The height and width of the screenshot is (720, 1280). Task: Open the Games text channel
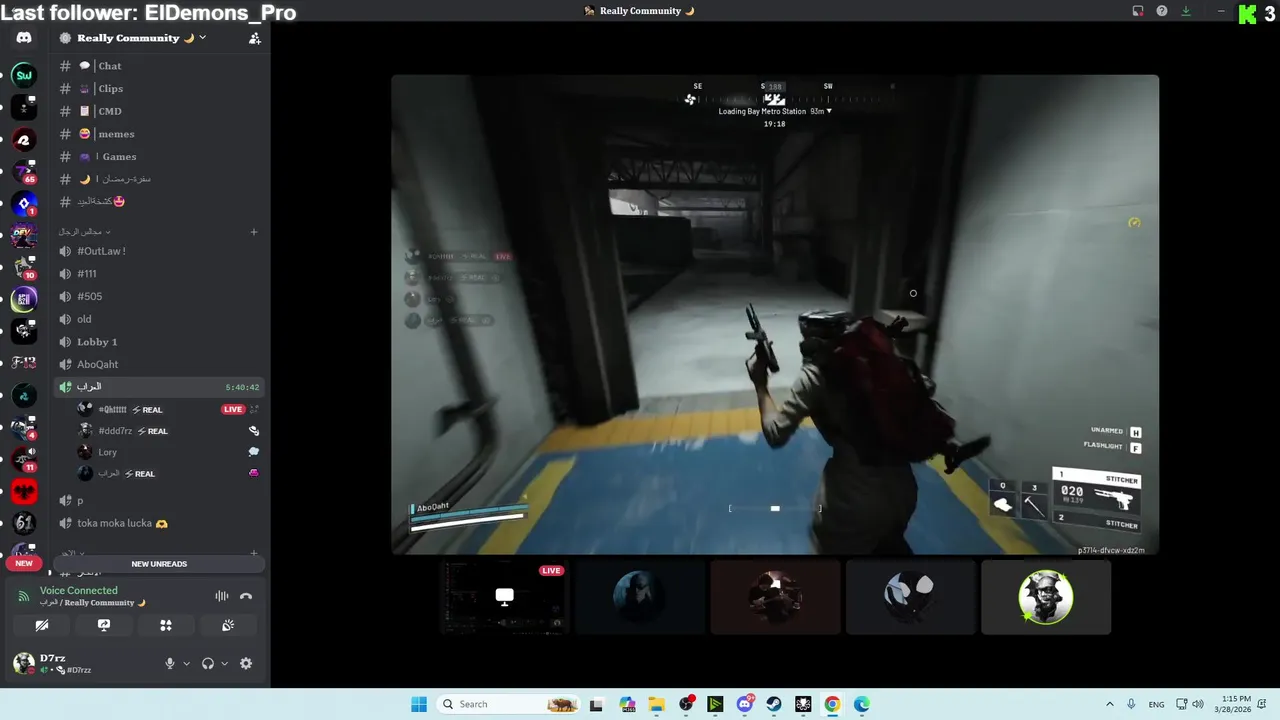tap(159, 157)
